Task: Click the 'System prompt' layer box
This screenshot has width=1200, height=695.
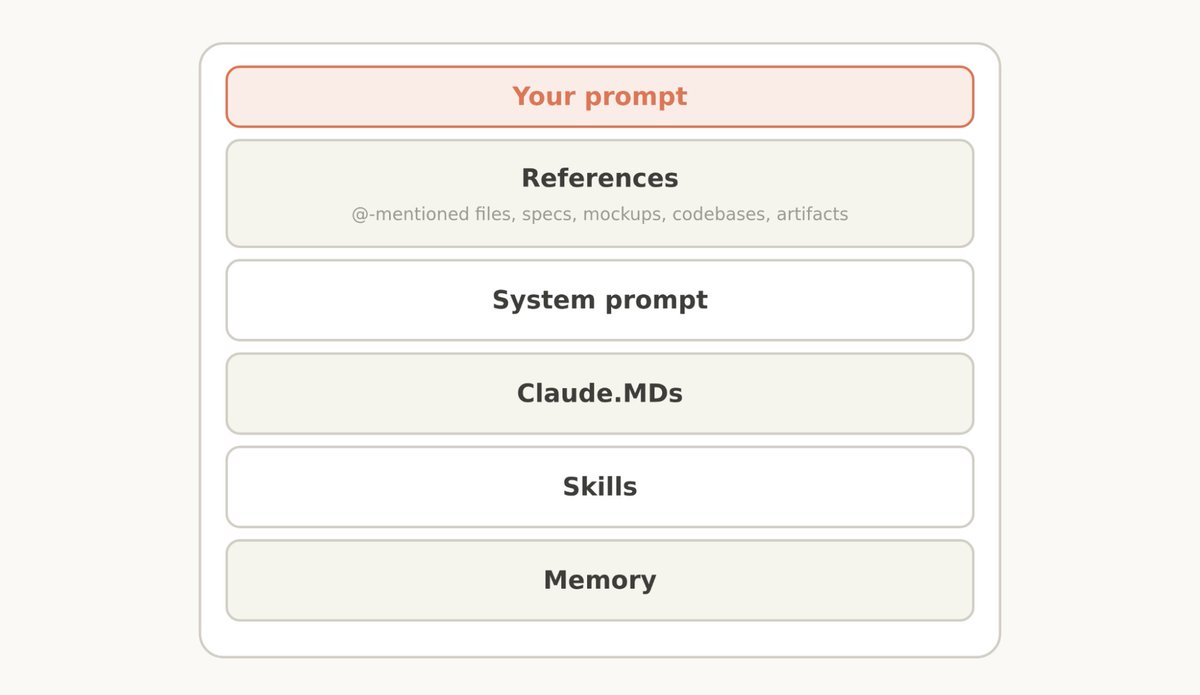Action: pyautogui.click(x=600, y=300)
